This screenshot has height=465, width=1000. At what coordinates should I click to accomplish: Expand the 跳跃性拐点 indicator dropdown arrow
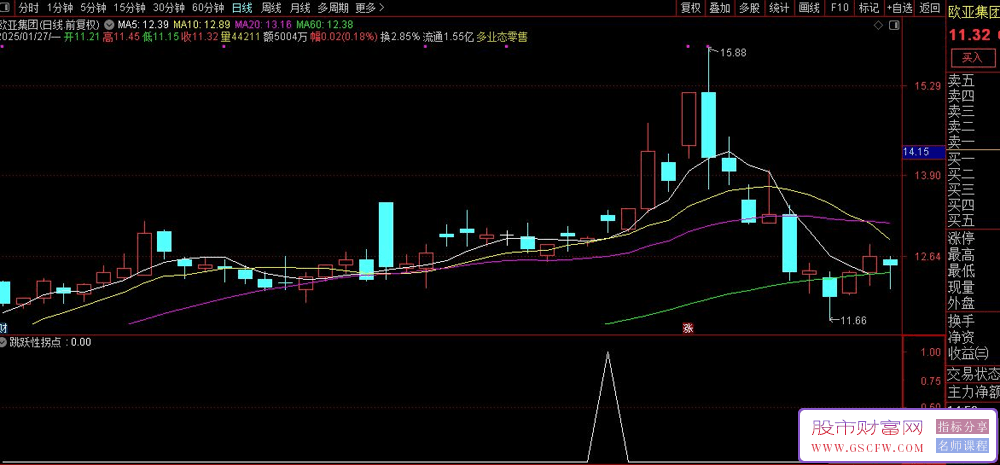[x=4, y=342]
